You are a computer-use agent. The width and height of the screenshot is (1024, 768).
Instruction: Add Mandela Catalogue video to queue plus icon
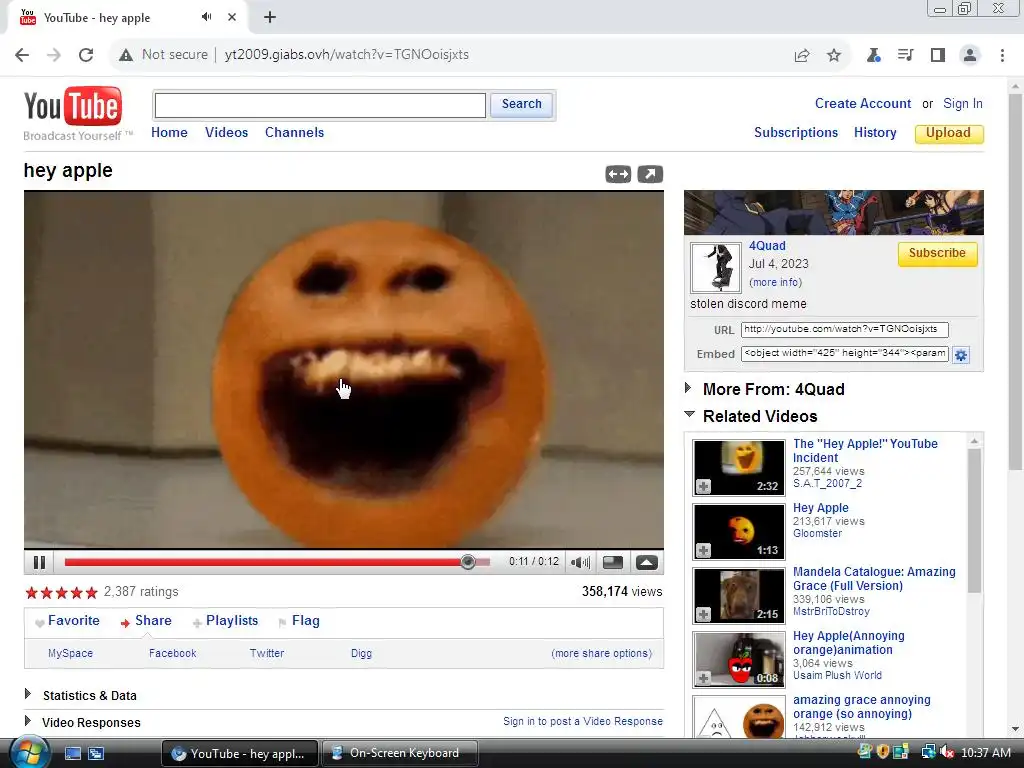coord(703,615)
